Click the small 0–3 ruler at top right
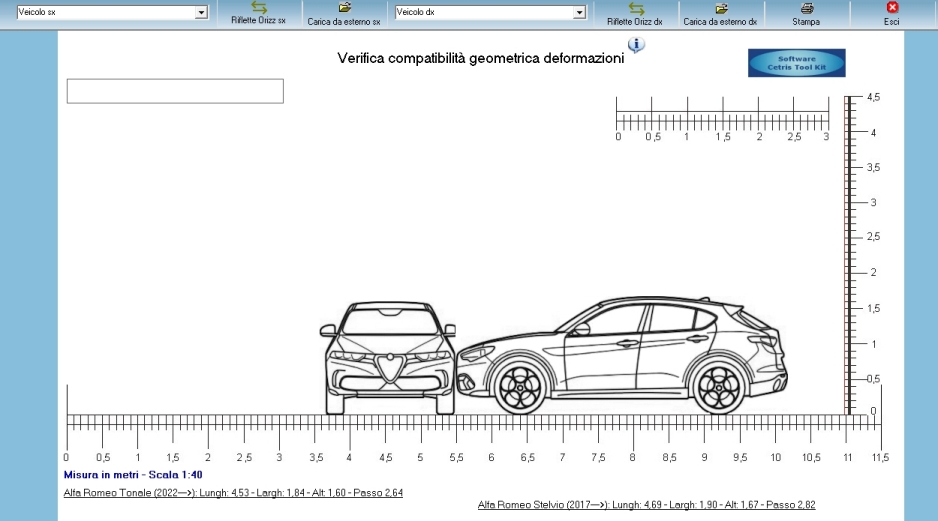The height and width of the screenshot is (521, 938). pos(722,112)
